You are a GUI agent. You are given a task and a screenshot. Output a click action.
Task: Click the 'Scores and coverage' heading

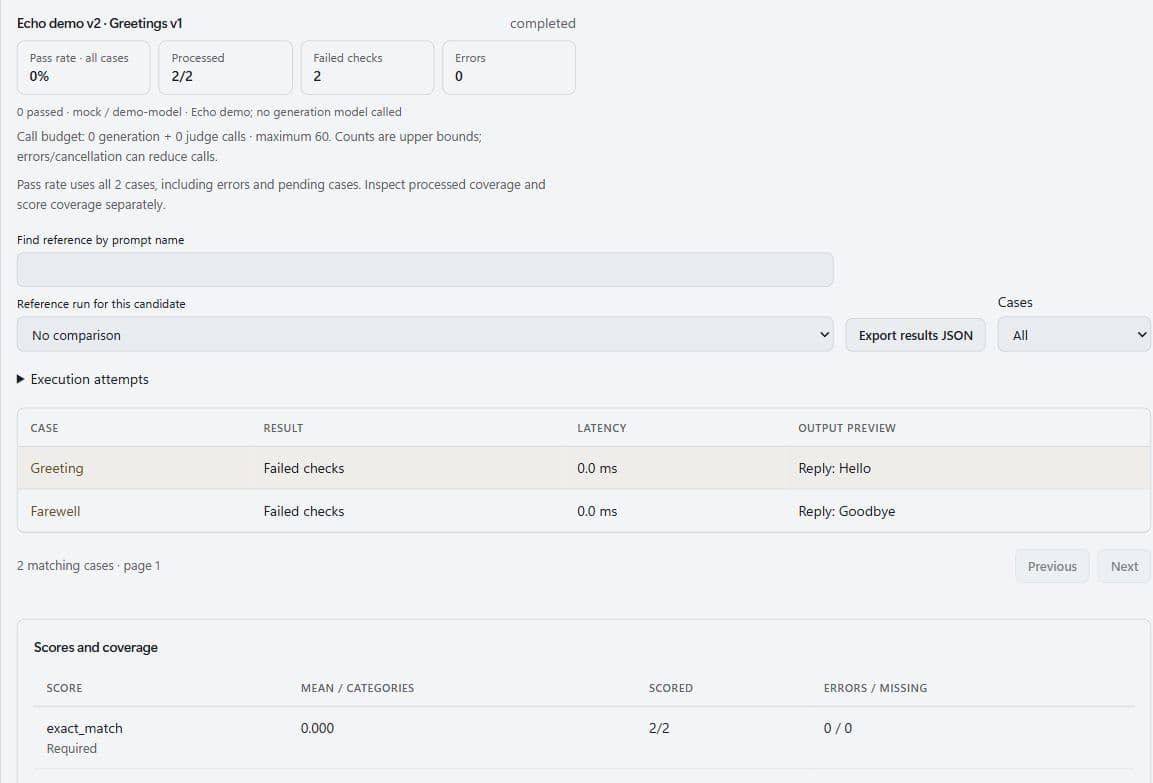(x=96, y=647)
